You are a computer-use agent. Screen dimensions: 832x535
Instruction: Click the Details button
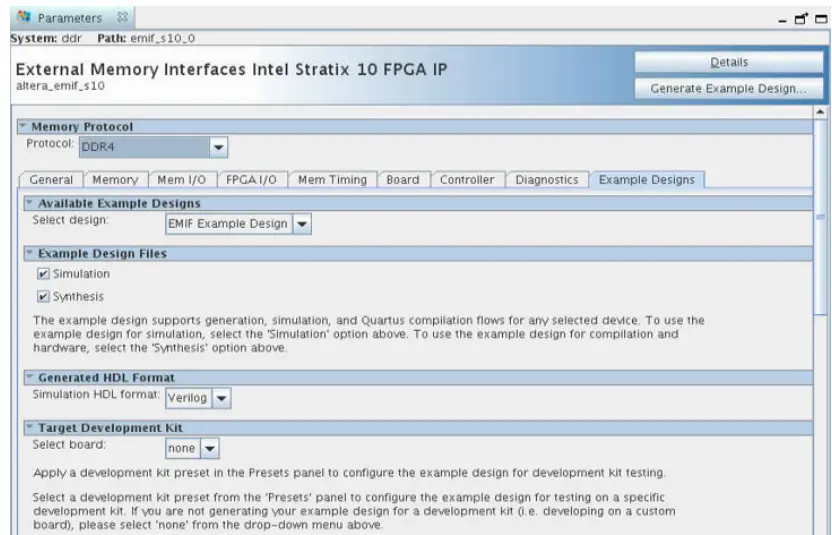[x=729, y=62]
